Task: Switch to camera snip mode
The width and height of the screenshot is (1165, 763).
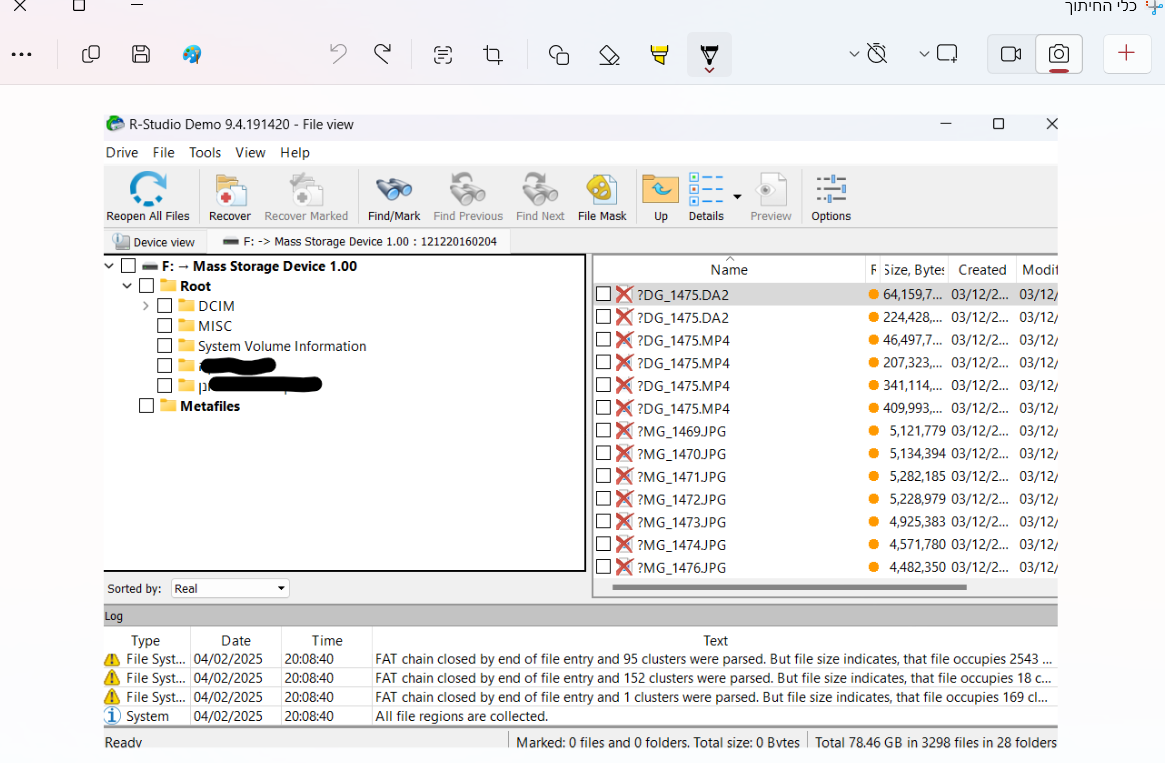Action: 1059,54
